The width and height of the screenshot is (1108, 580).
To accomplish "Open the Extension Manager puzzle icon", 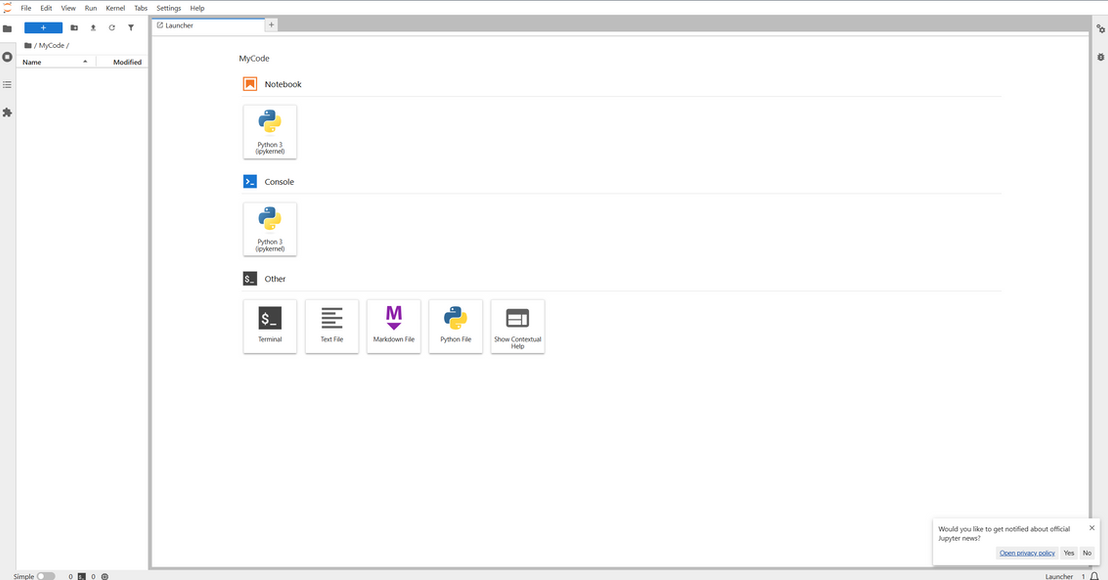I will click(7, 112).
